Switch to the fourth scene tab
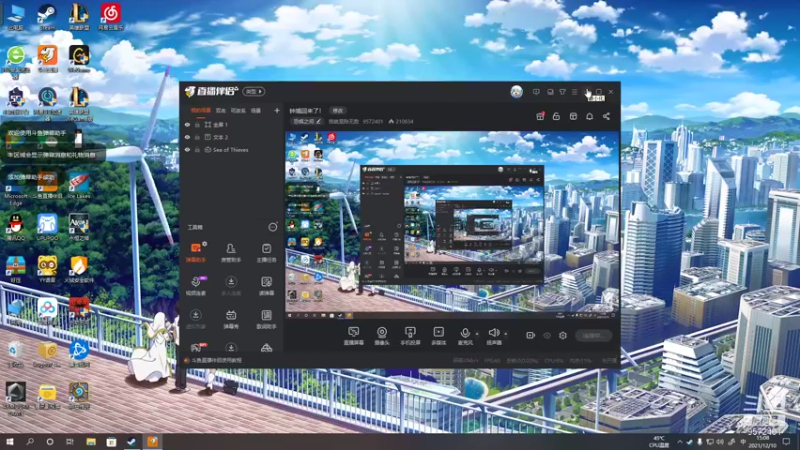Viewport: 800px width, 450px height. [256, 110]
